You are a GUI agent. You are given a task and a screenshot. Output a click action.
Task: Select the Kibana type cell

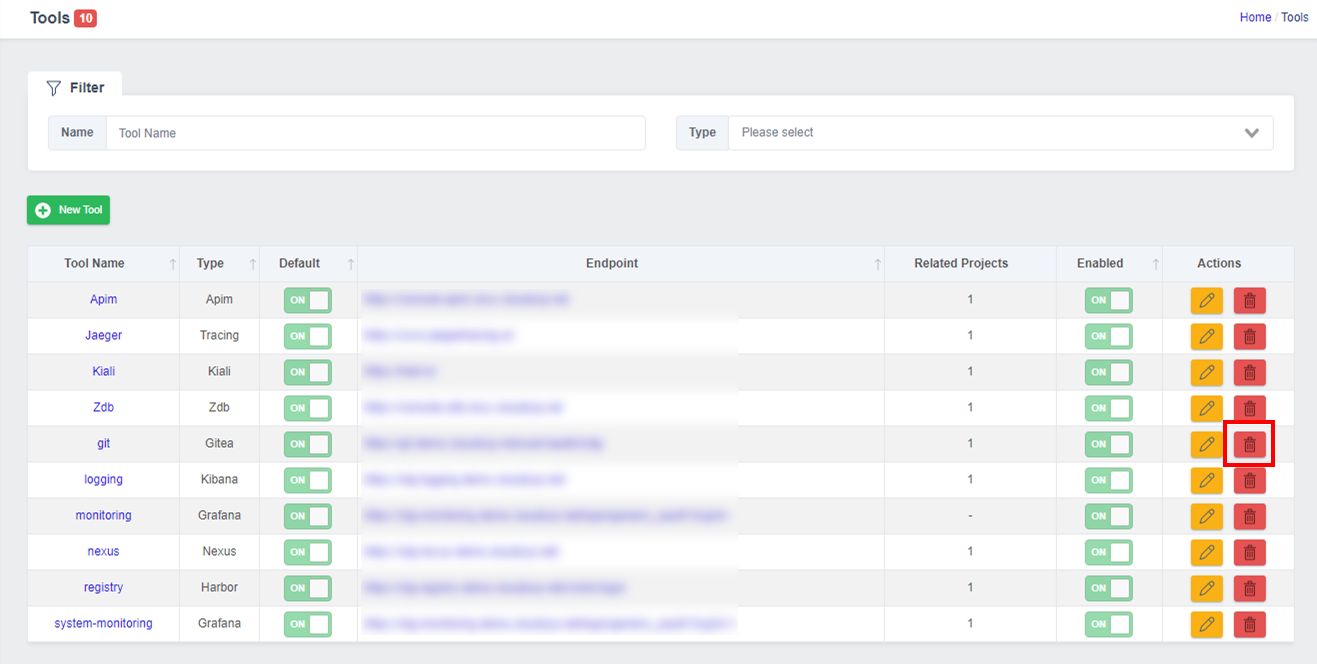(x=219, y=480)
